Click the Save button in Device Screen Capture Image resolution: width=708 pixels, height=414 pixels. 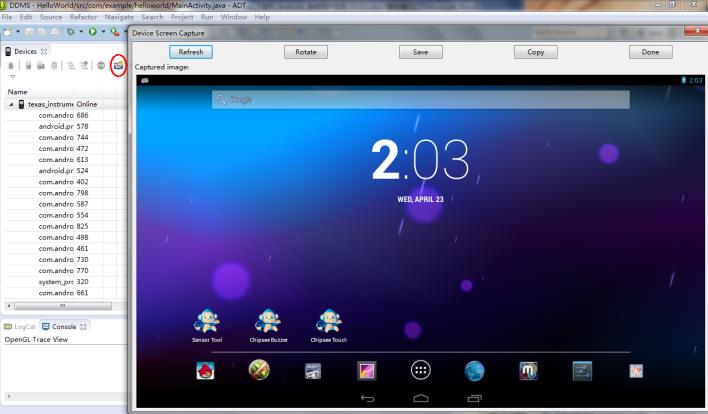point(420,52)
